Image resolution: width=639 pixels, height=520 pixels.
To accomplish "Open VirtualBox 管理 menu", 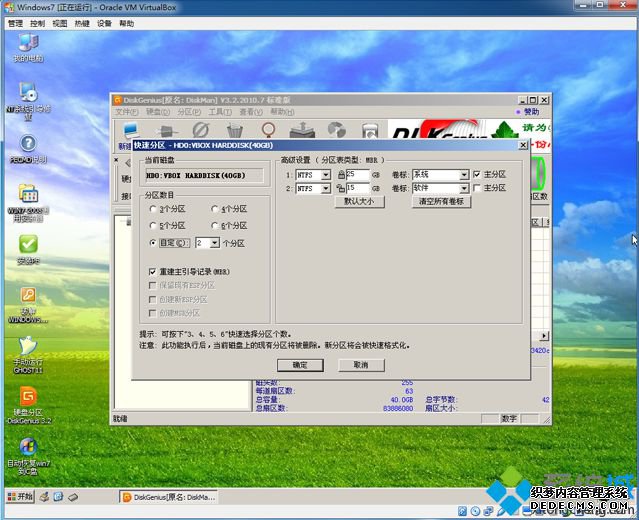I will 15,24.
